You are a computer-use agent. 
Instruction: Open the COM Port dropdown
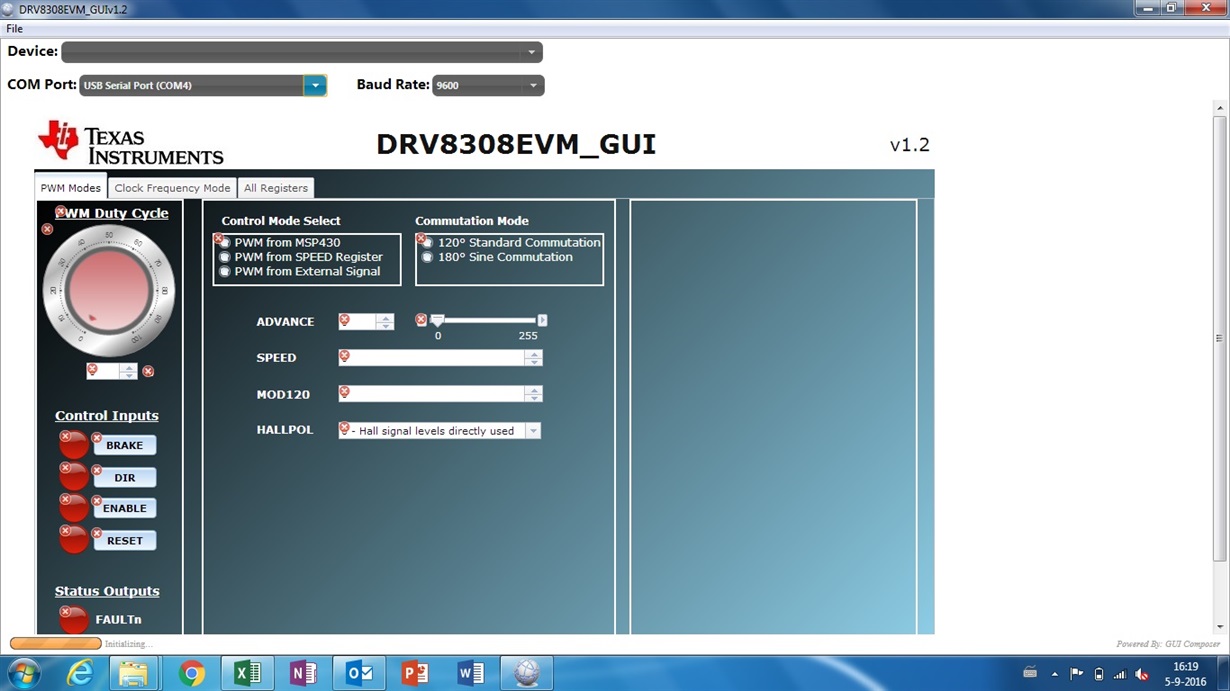click(x=315, y=85)
